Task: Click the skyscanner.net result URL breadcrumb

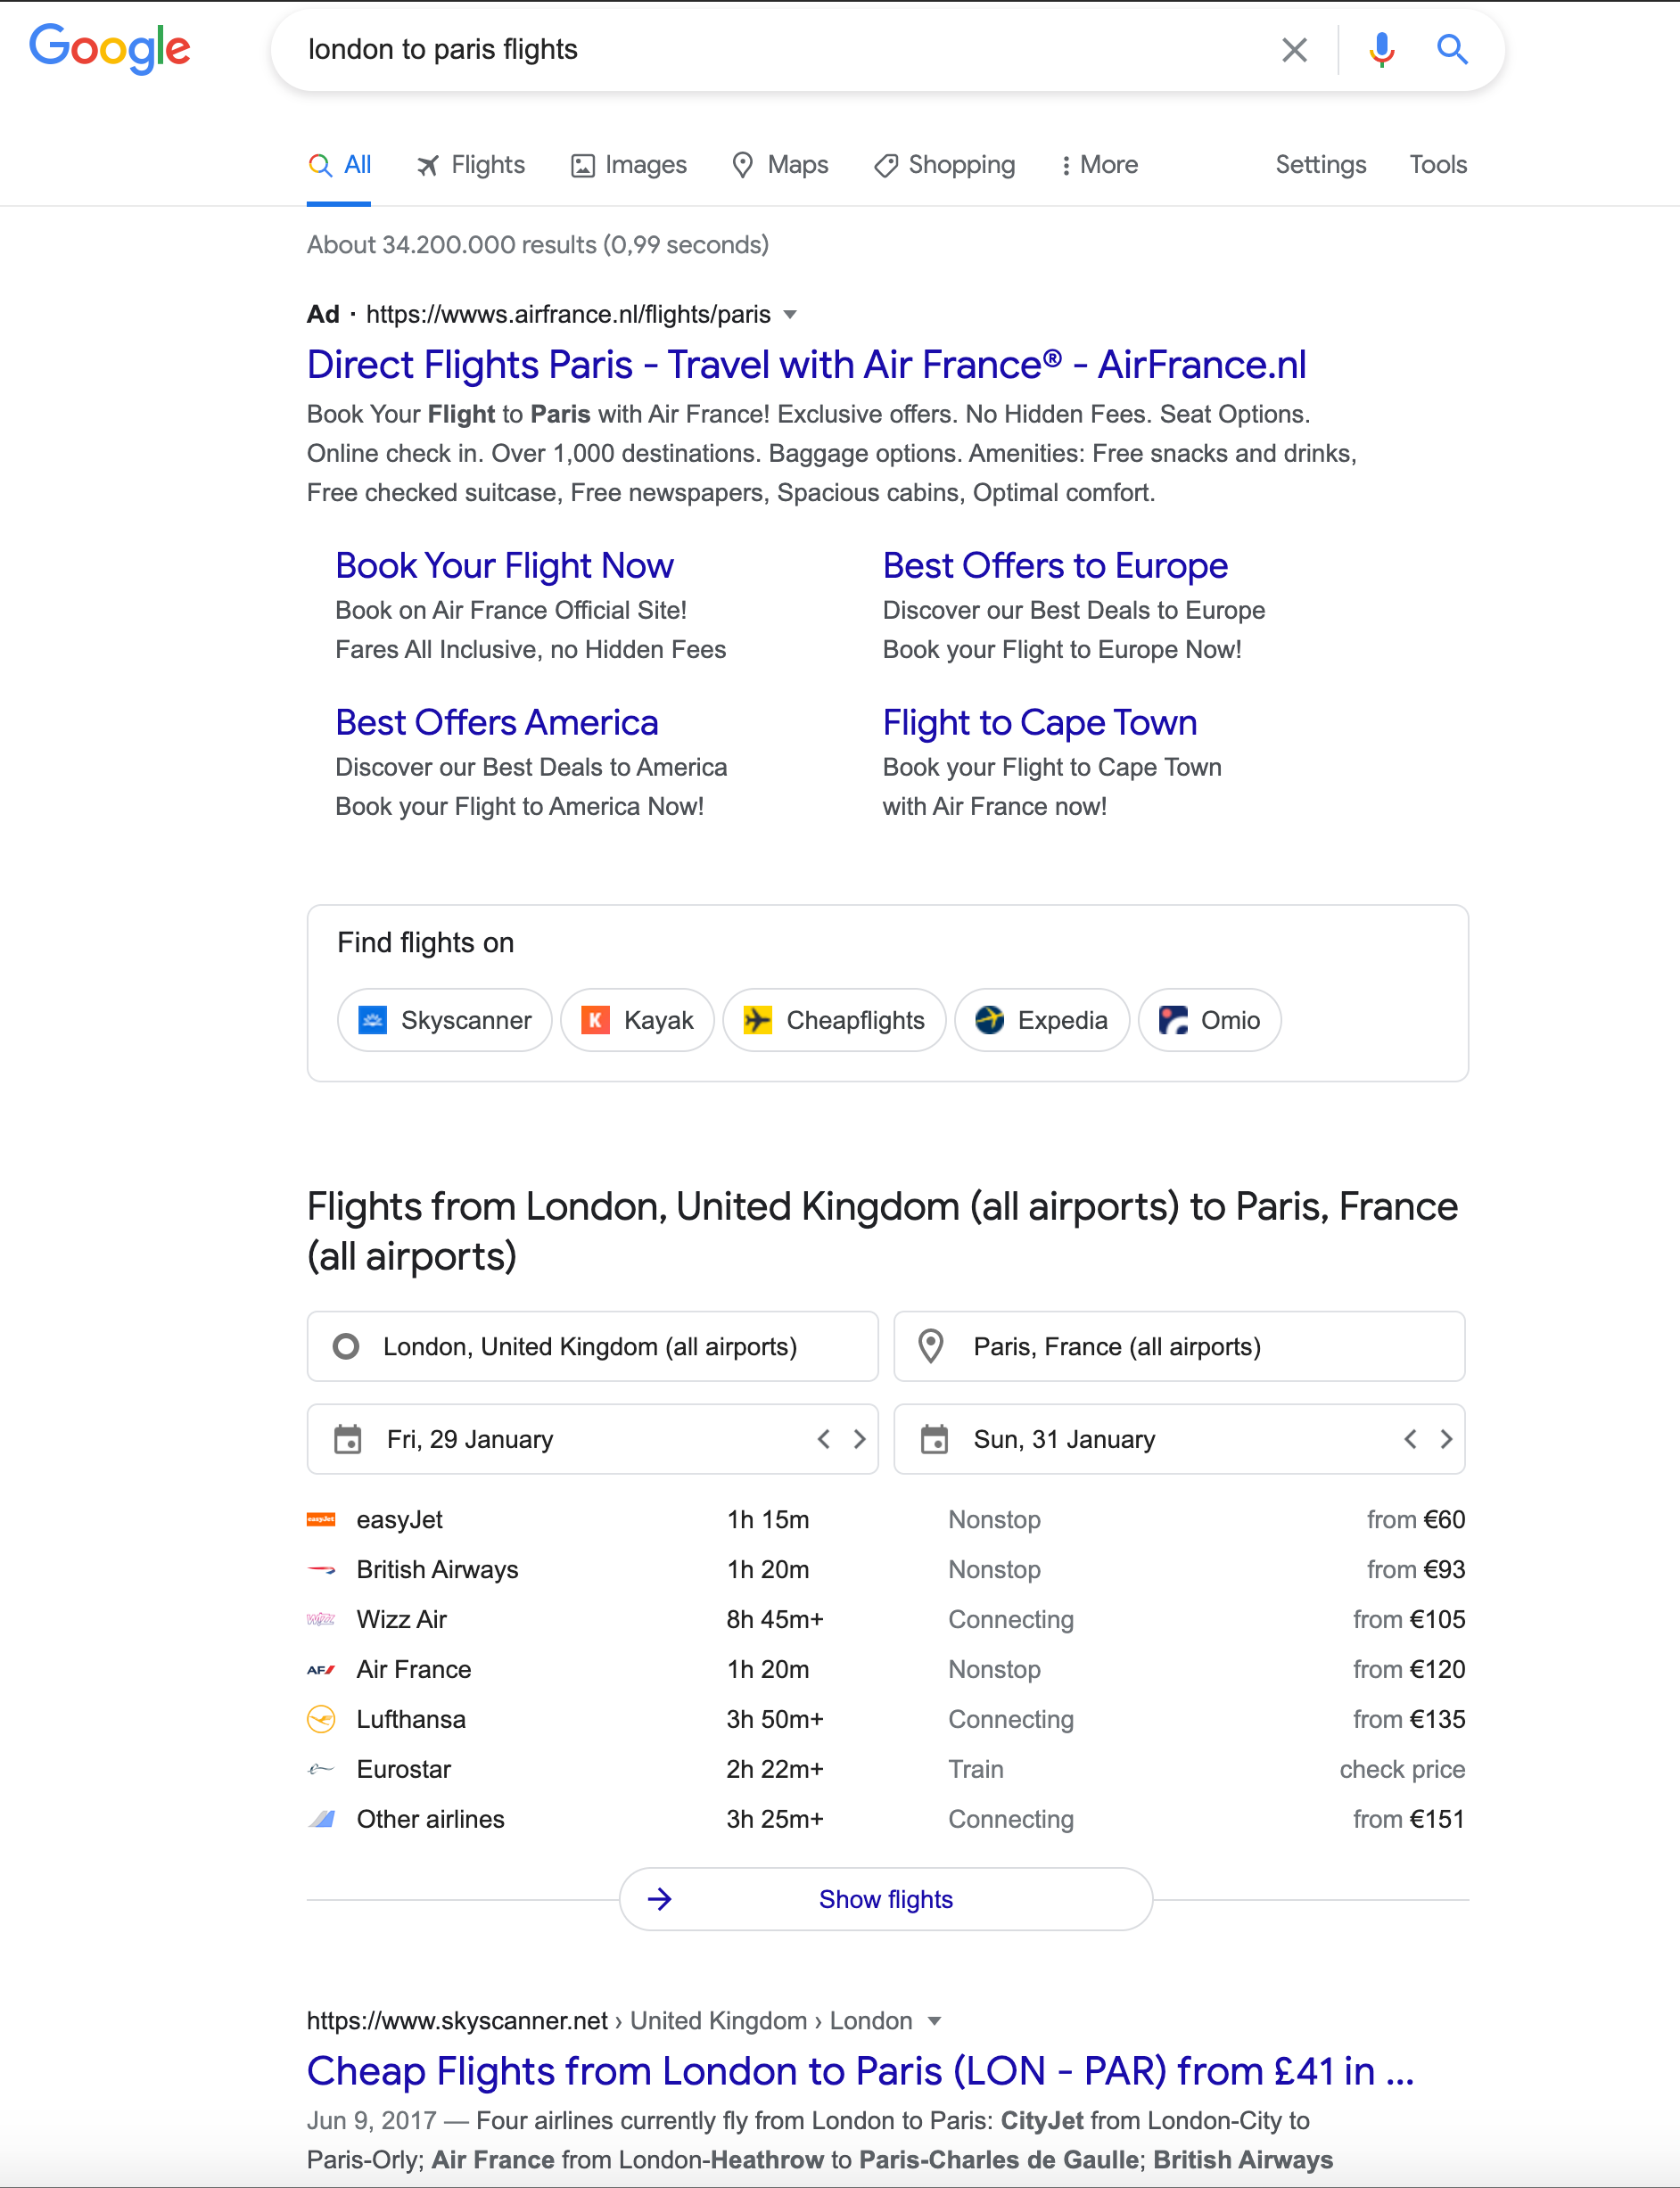Action: tap(609, 2021)
